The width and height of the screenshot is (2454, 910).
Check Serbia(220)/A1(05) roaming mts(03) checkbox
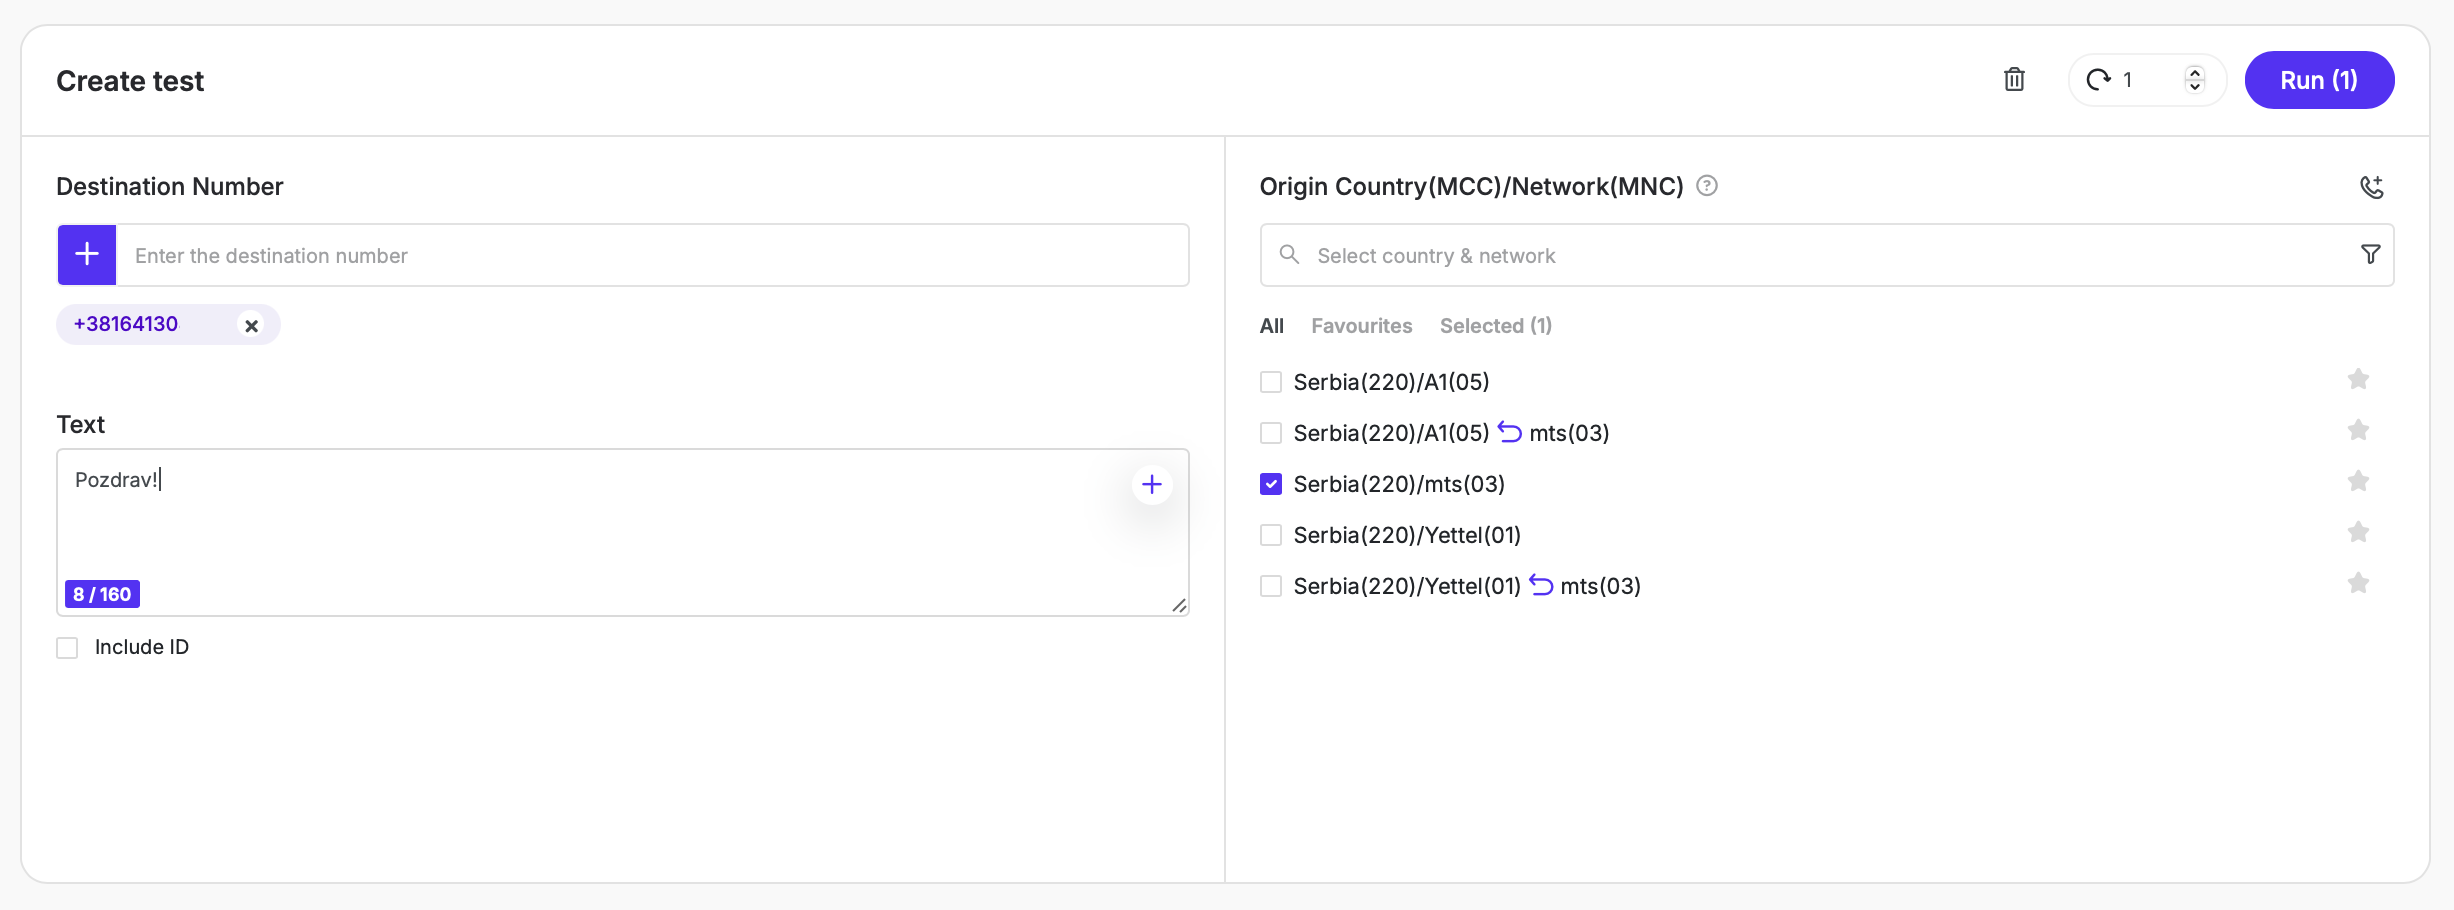click(1270, 434)
